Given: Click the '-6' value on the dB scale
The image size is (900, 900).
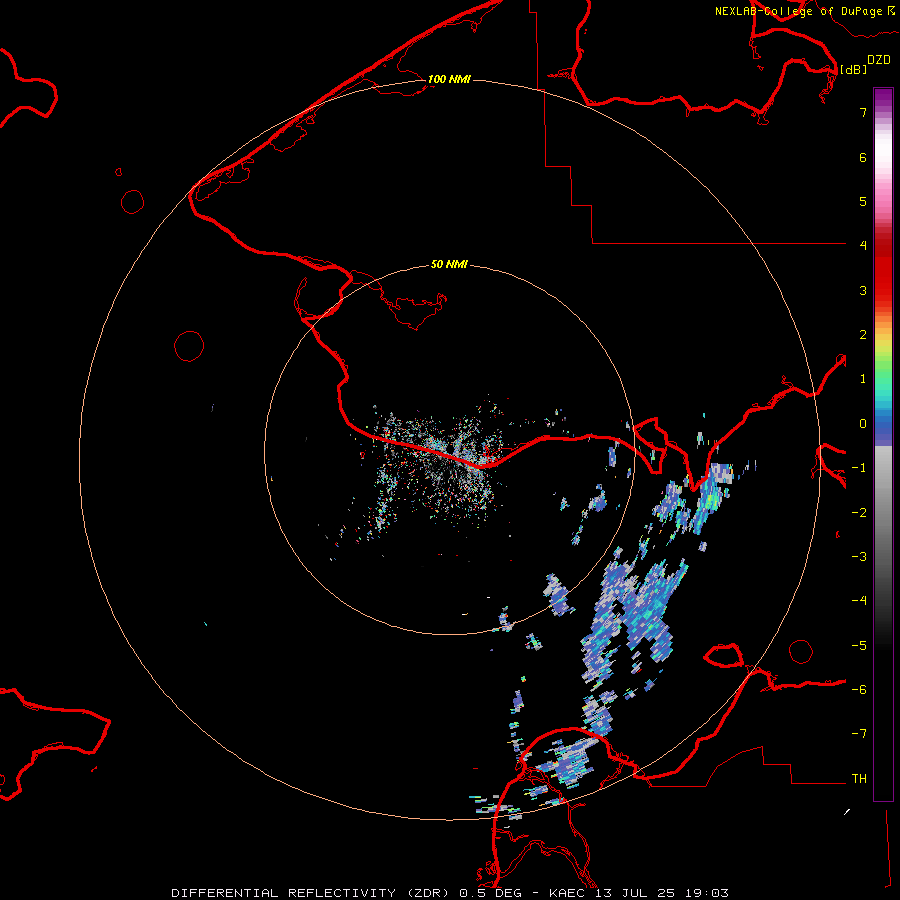Looking at the screenshot, I should pyautogui.click(x=859, y=690).
